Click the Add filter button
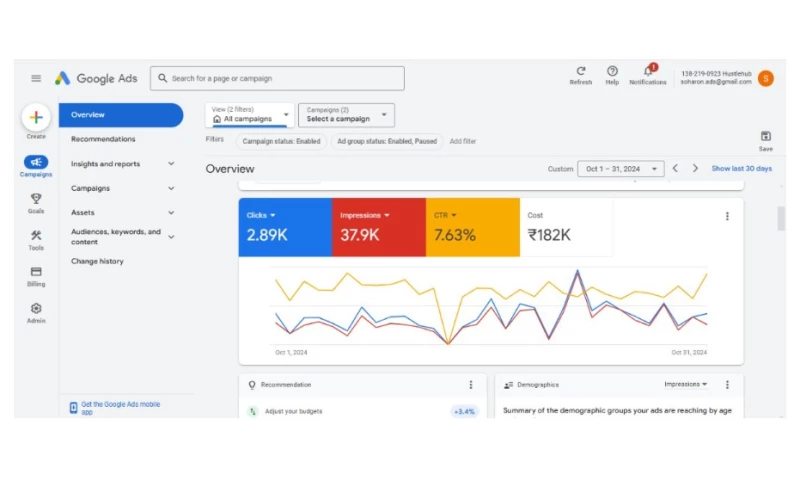This screenshot has width=800, height=480. [x=463, y=141]
